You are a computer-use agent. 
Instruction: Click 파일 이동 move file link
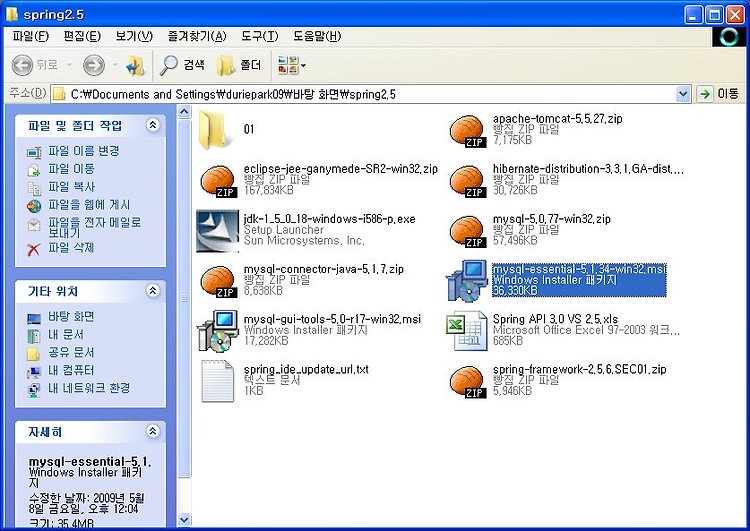pos(71,169)
